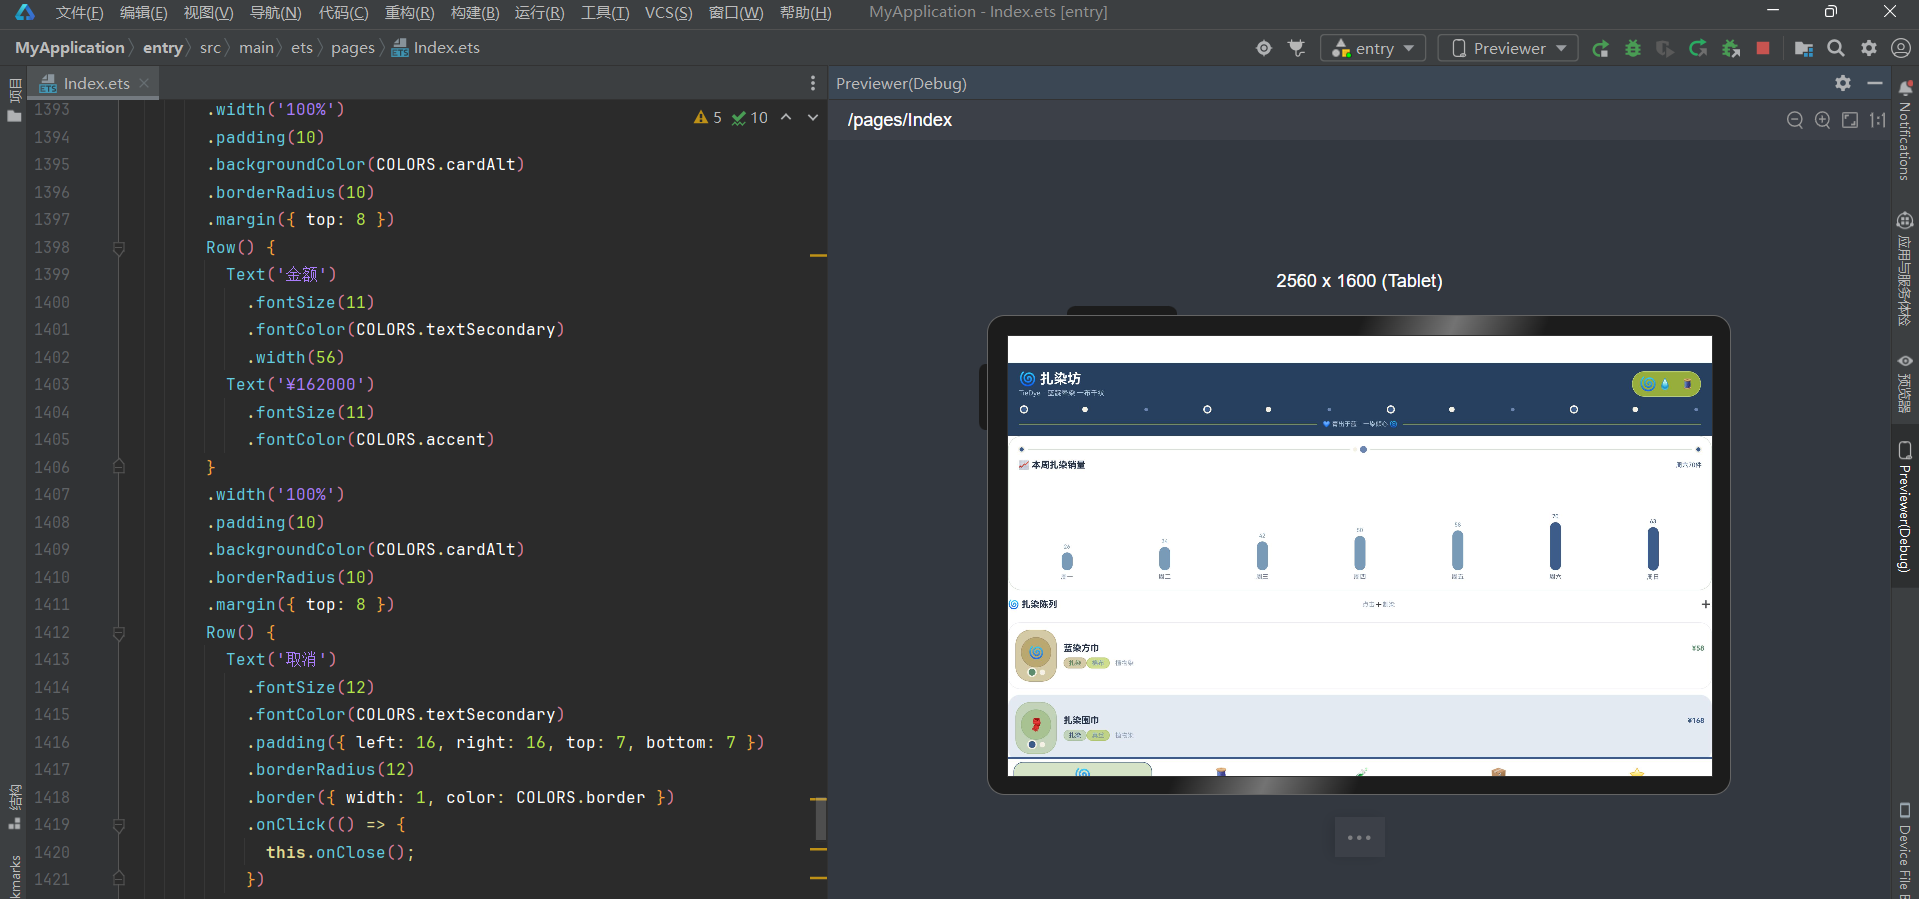Collapse code fold at line 1412
Screen dimensions: 1919x899
tap(118, 633)
